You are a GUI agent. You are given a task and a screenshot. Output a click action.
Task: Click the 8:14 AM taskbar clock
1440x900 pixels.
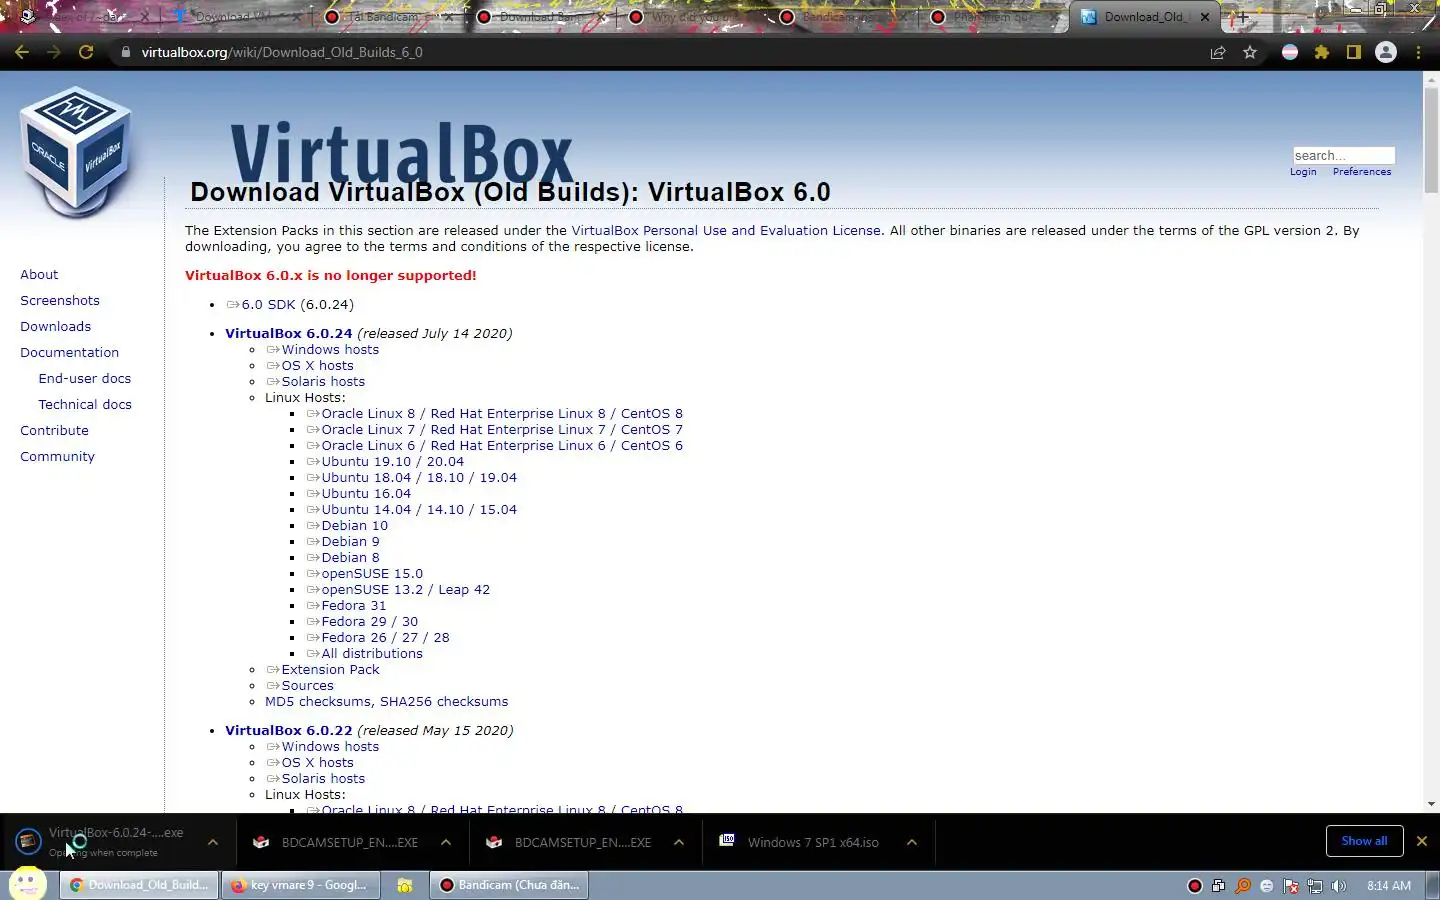1389,885
